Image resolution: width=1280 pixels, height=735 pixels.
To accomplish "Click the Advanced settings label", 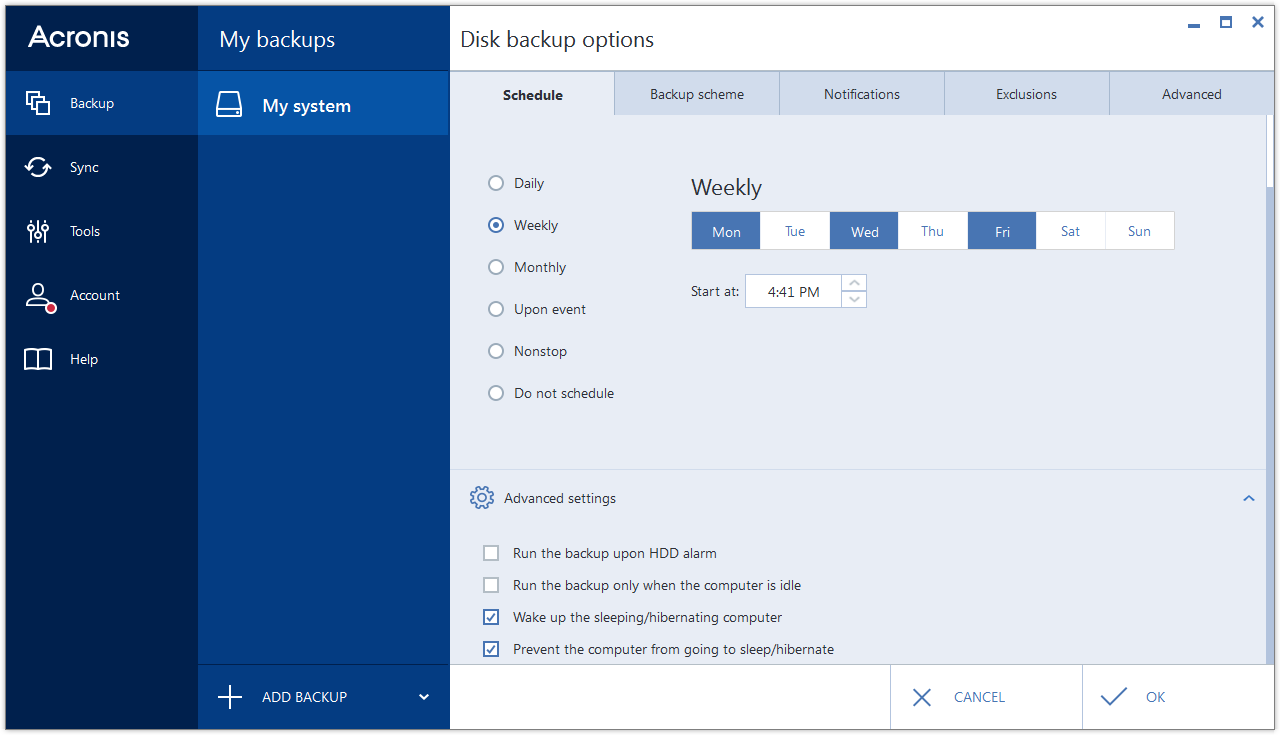I will tap(560, 498).
